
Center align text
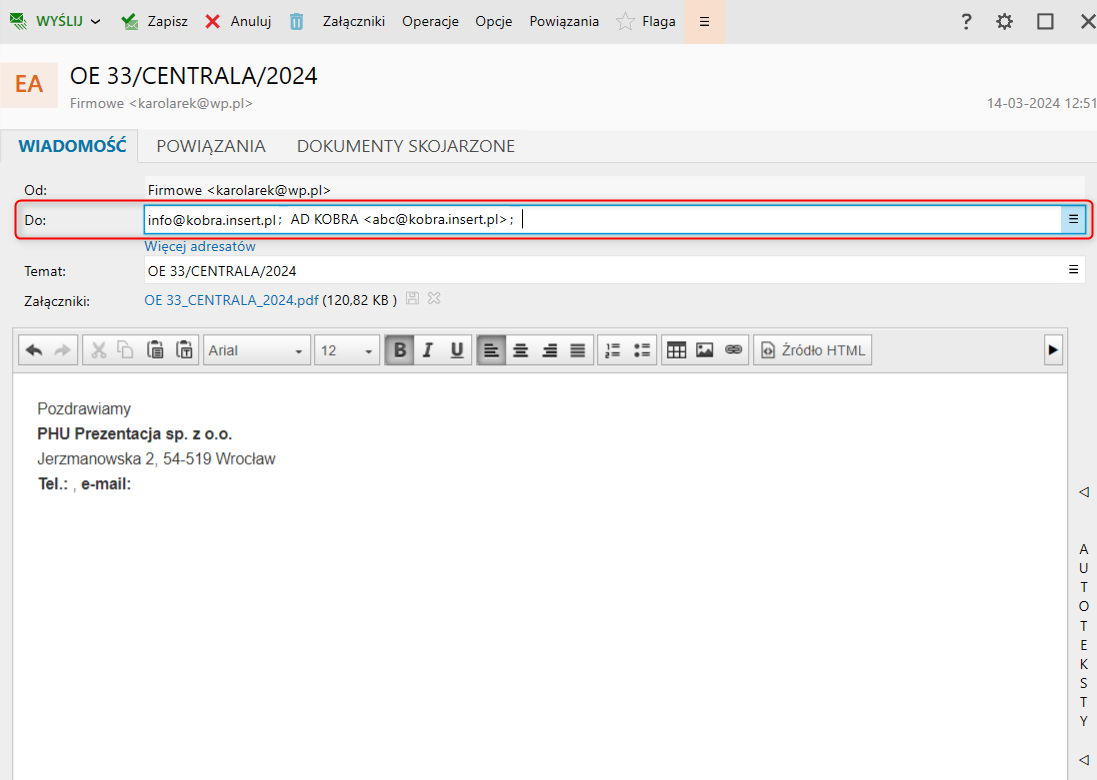[521, 350]
